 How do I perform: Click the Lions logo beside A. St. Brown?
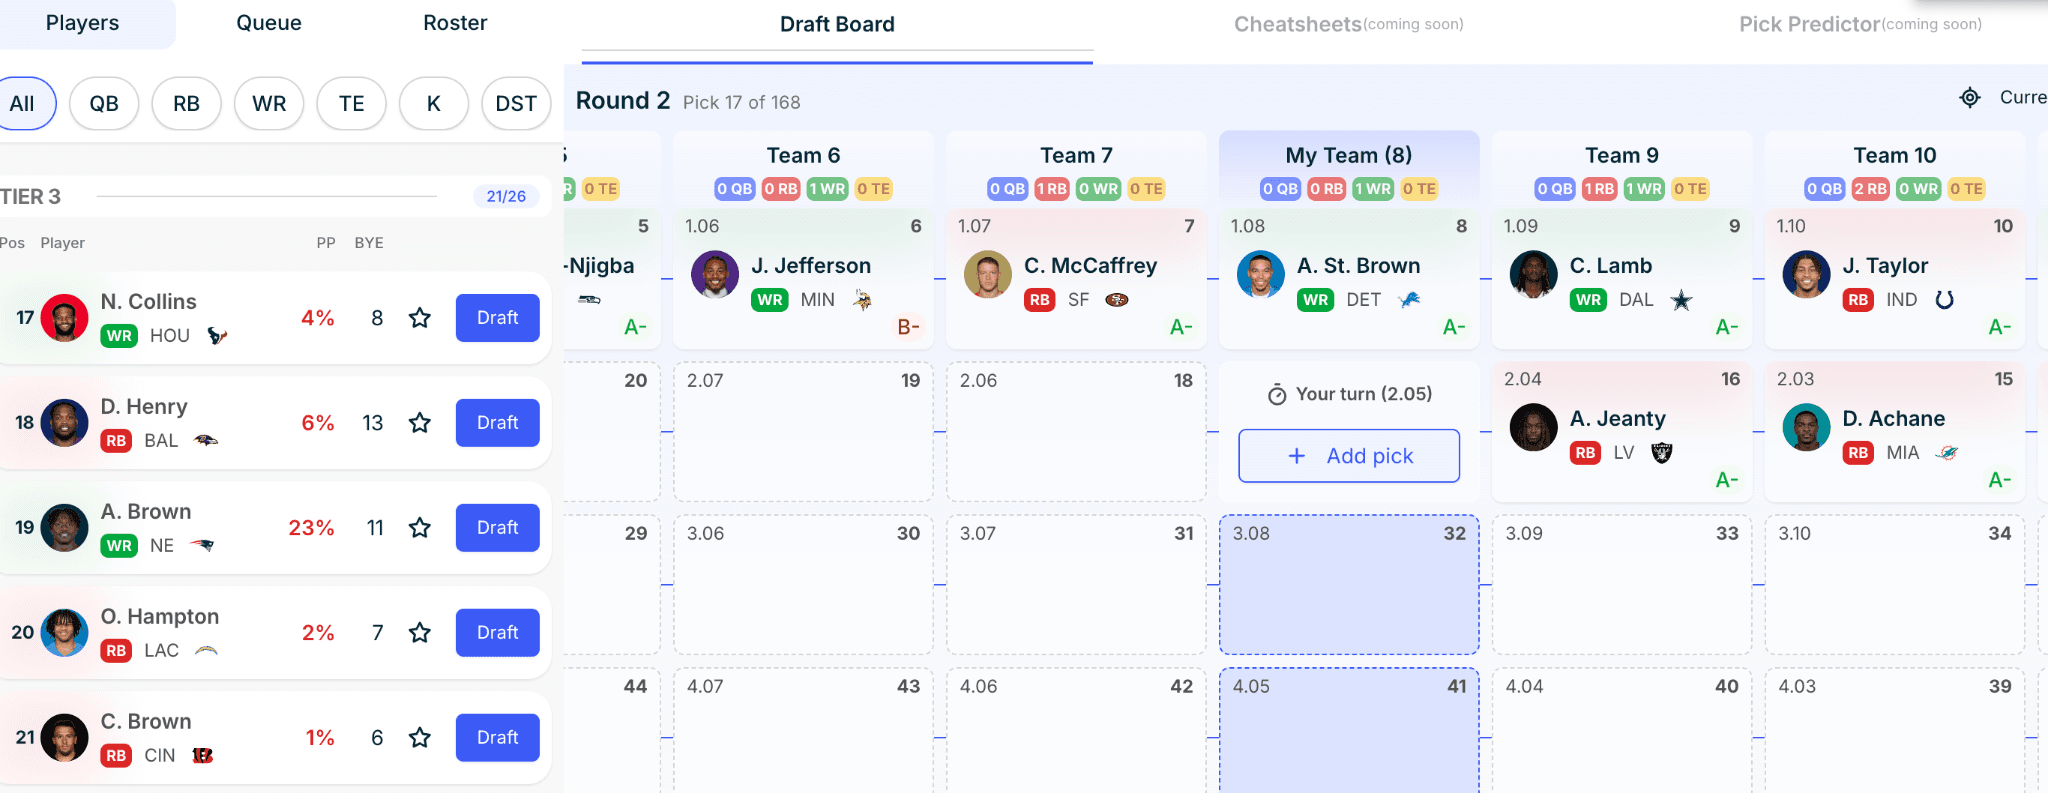1410,299
